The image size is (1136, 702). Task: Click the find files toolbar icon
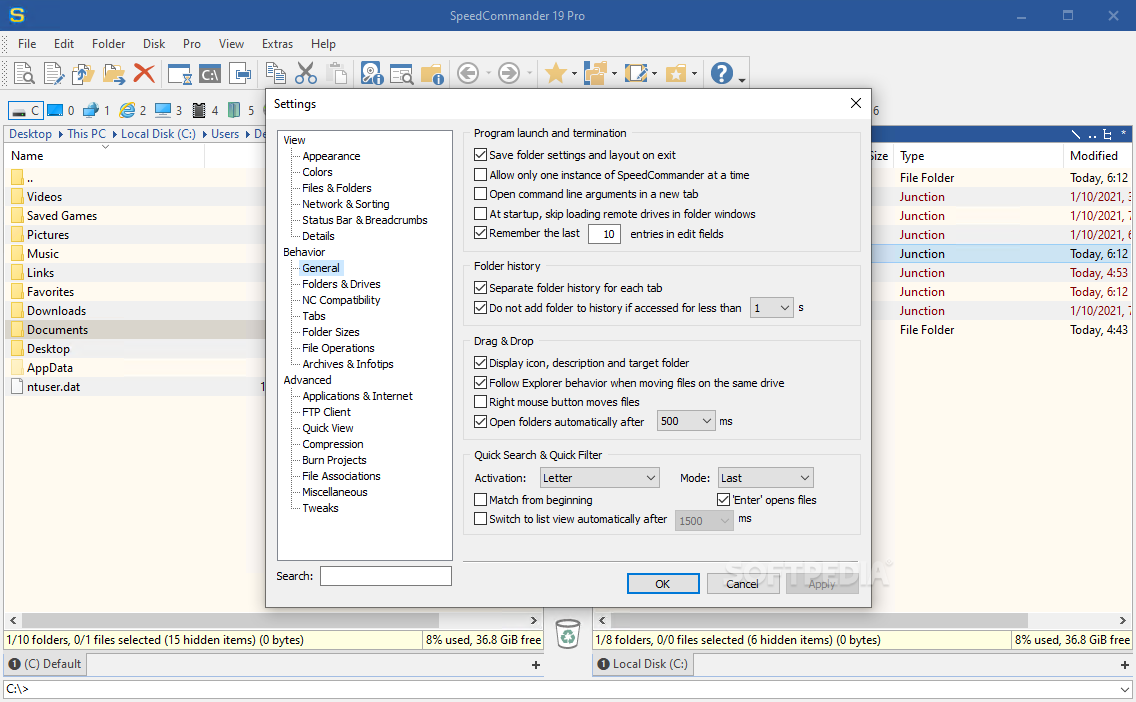pyautogui.click(x=401, y=73)
